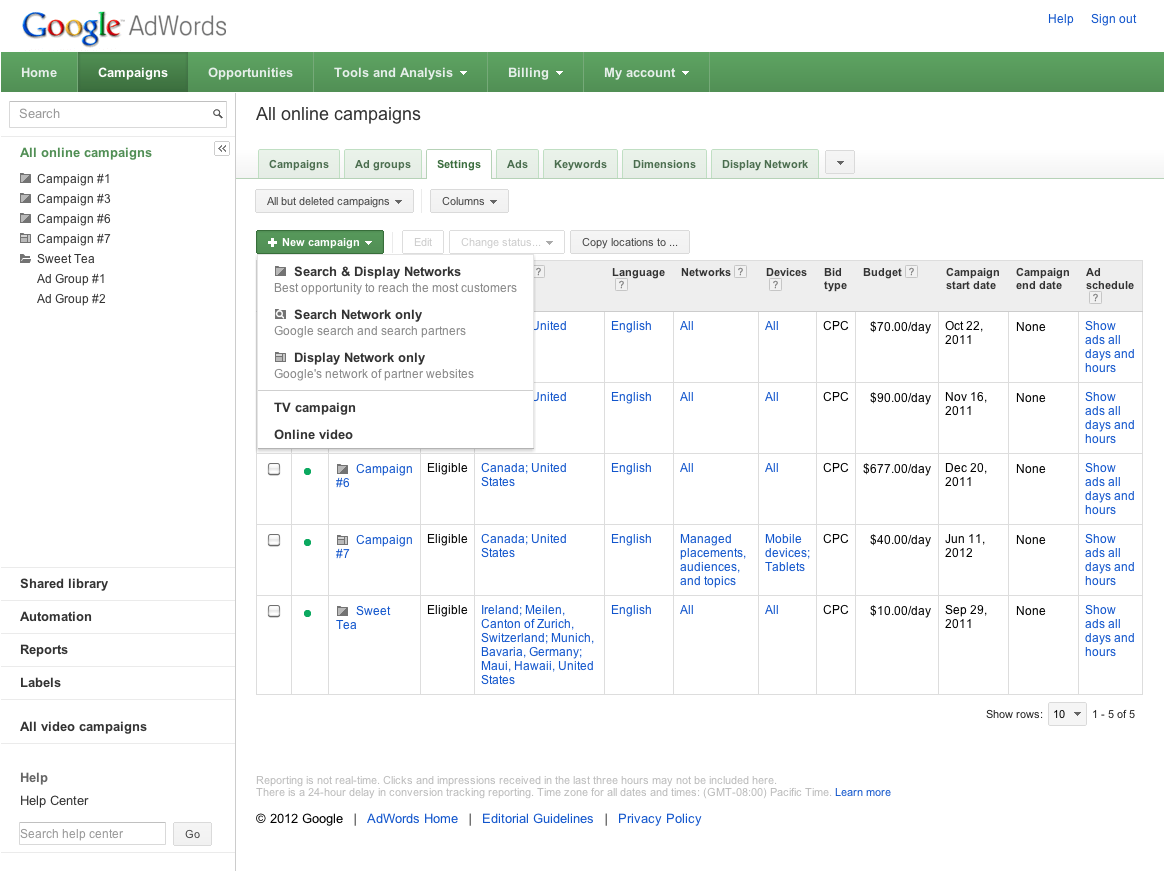The height and width of the screenshot is (871, 1164).
Task: Click the Google AdWords logo
Action: click(124, 27)
